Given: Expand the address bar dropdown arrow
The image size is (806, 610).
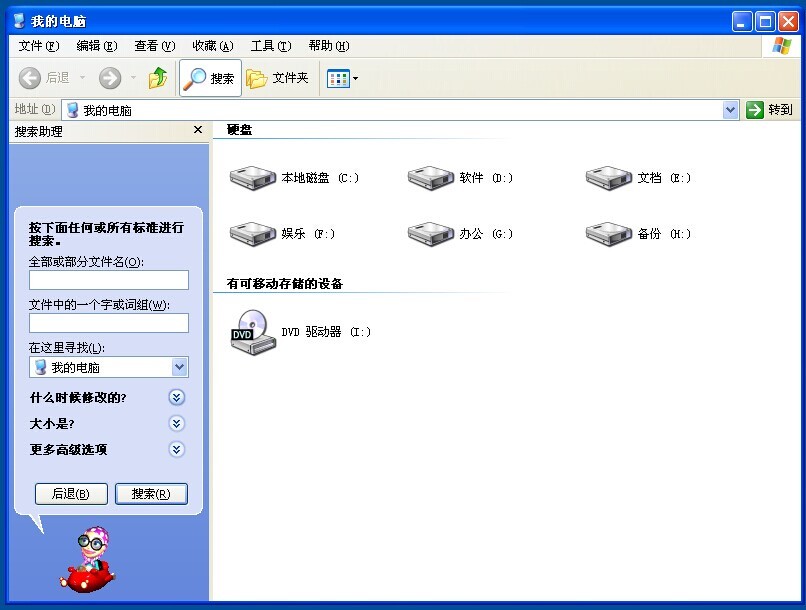Looking at the screenshot, I should click(x=730, y=110).
